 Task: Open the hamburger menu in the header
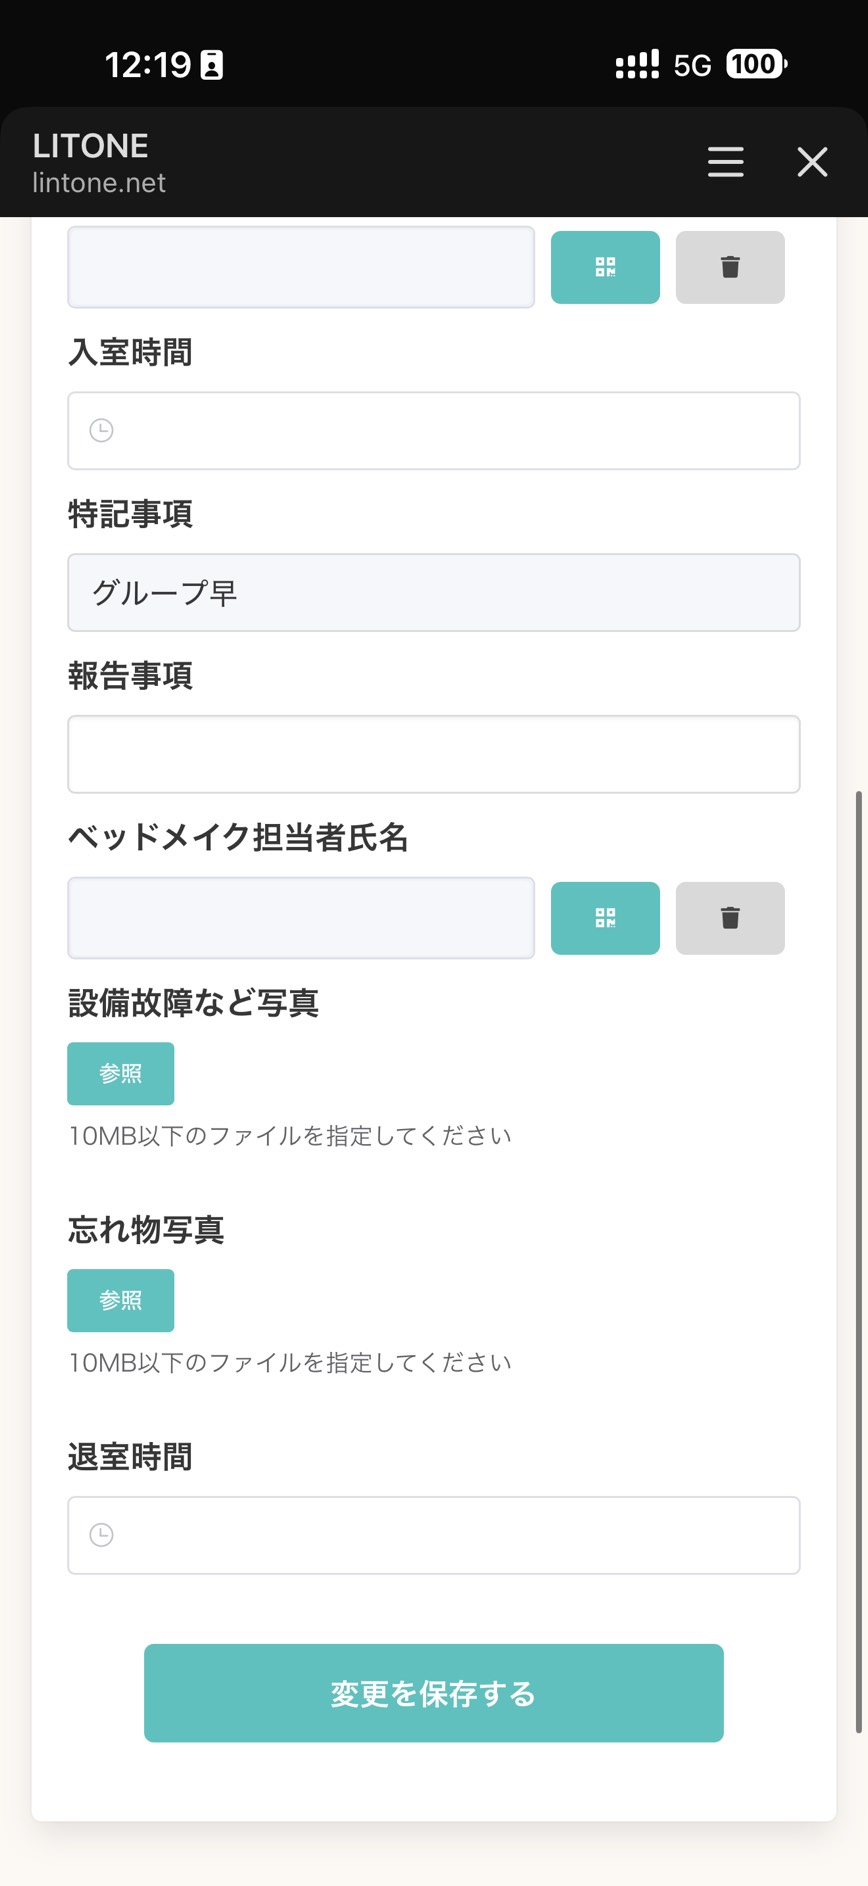pos(725,162)
